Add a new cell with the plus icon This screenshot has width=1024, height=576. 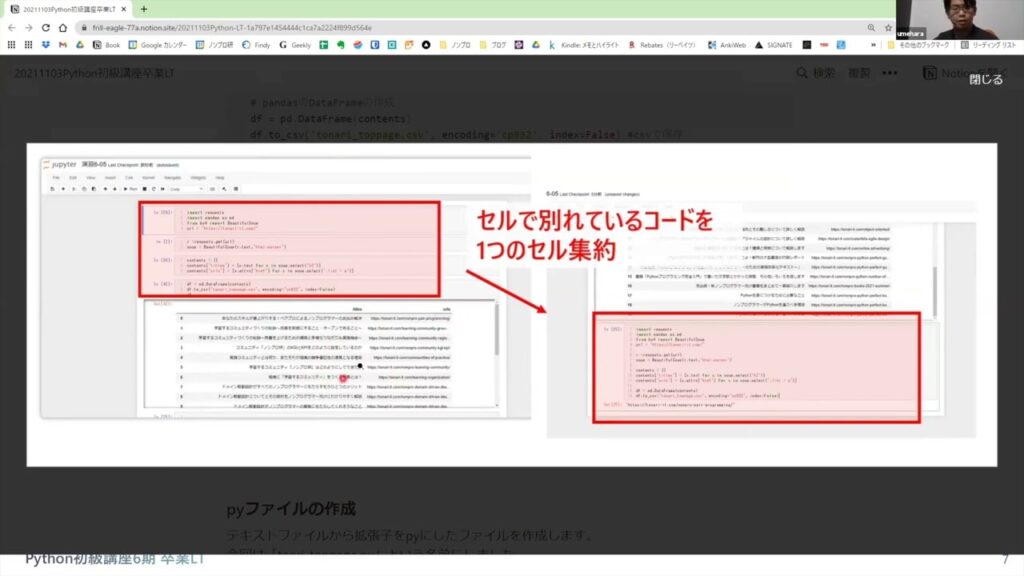pyautogui.click(x=64, y=189)
